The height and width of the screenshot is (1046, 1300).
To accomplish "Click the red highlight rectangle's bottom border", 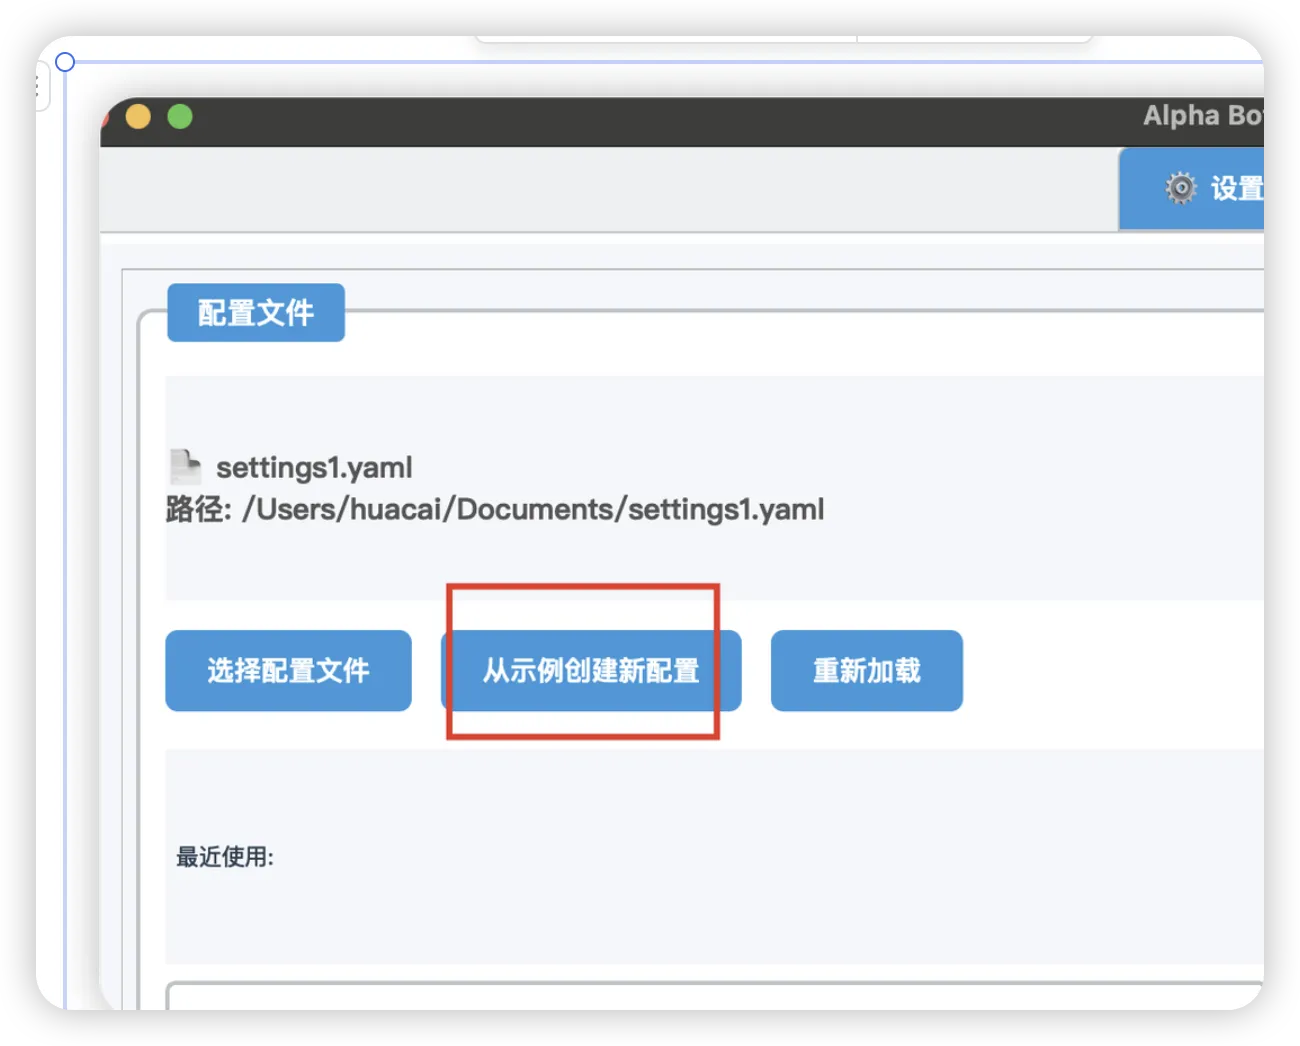I will click(x=583, y=737).
